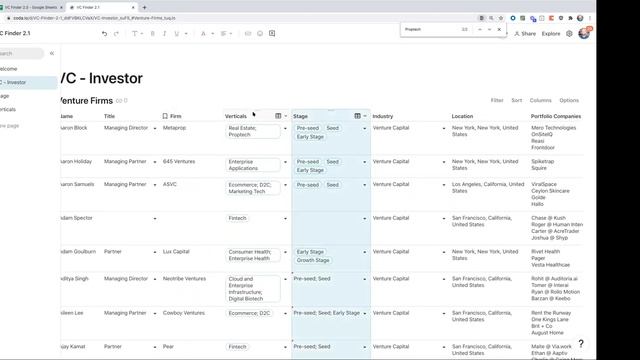Go to next find match
Viewport: 640px width, 360px height.
489,29
